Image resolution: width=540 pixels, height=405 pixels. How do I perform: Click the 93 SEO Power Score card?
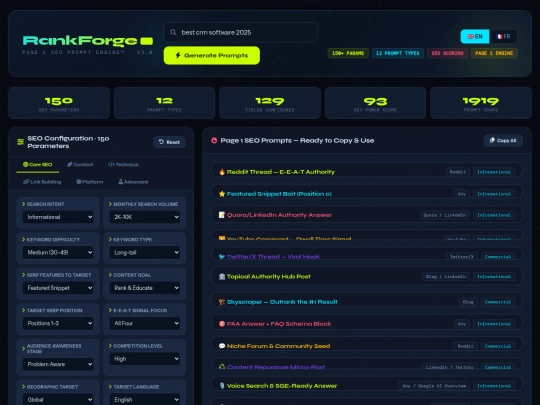click(x=375, y=103)
